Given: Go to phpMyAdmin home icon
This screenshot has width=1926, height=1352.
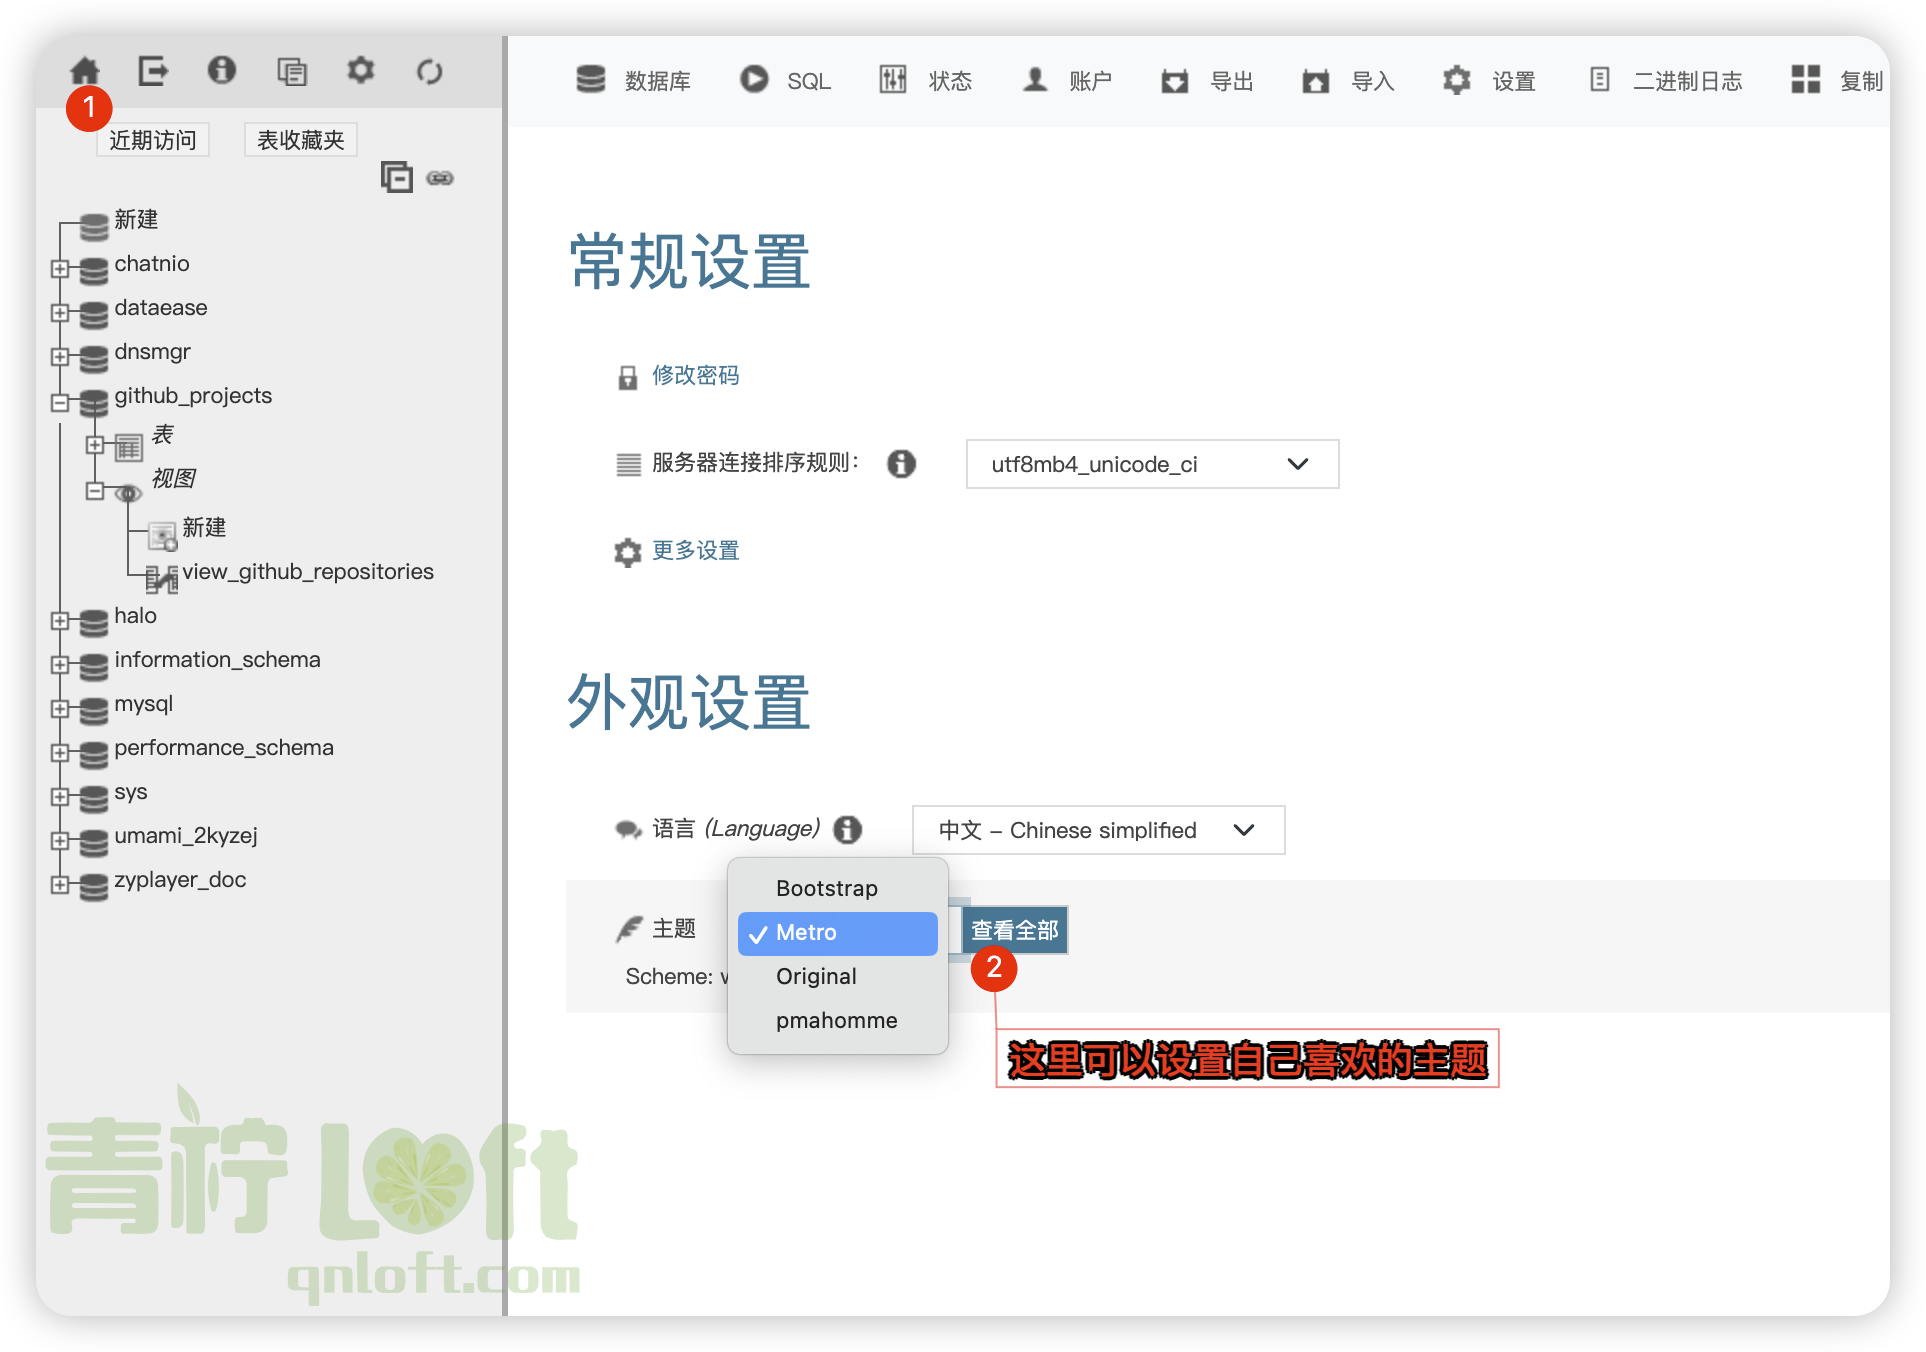Looking at the screenshot, I should pyautogui.click(x=85, y=71).
